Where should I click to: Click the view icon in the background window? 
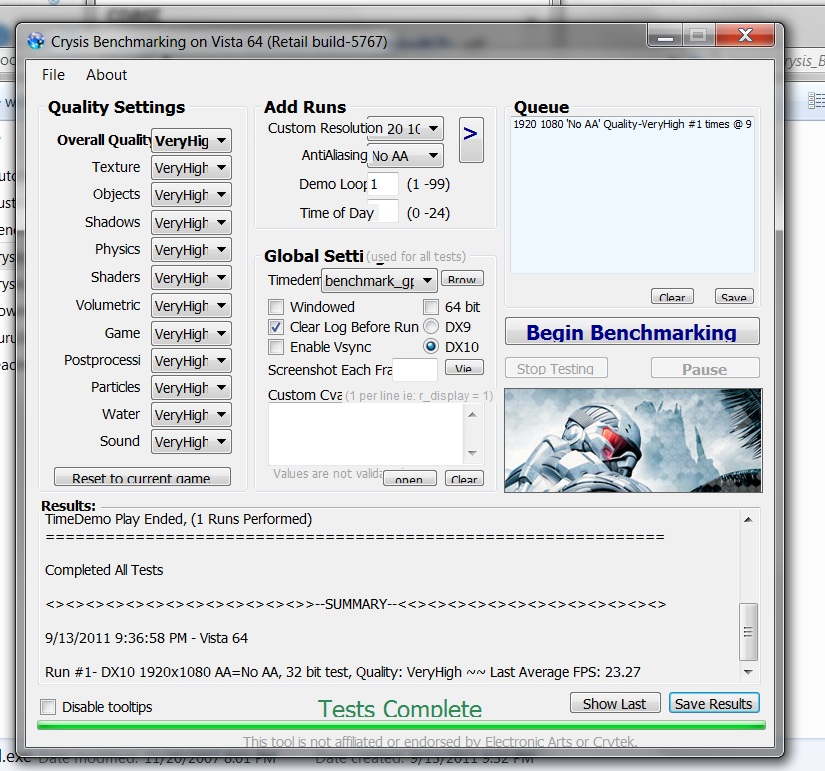tap(816, 100)
